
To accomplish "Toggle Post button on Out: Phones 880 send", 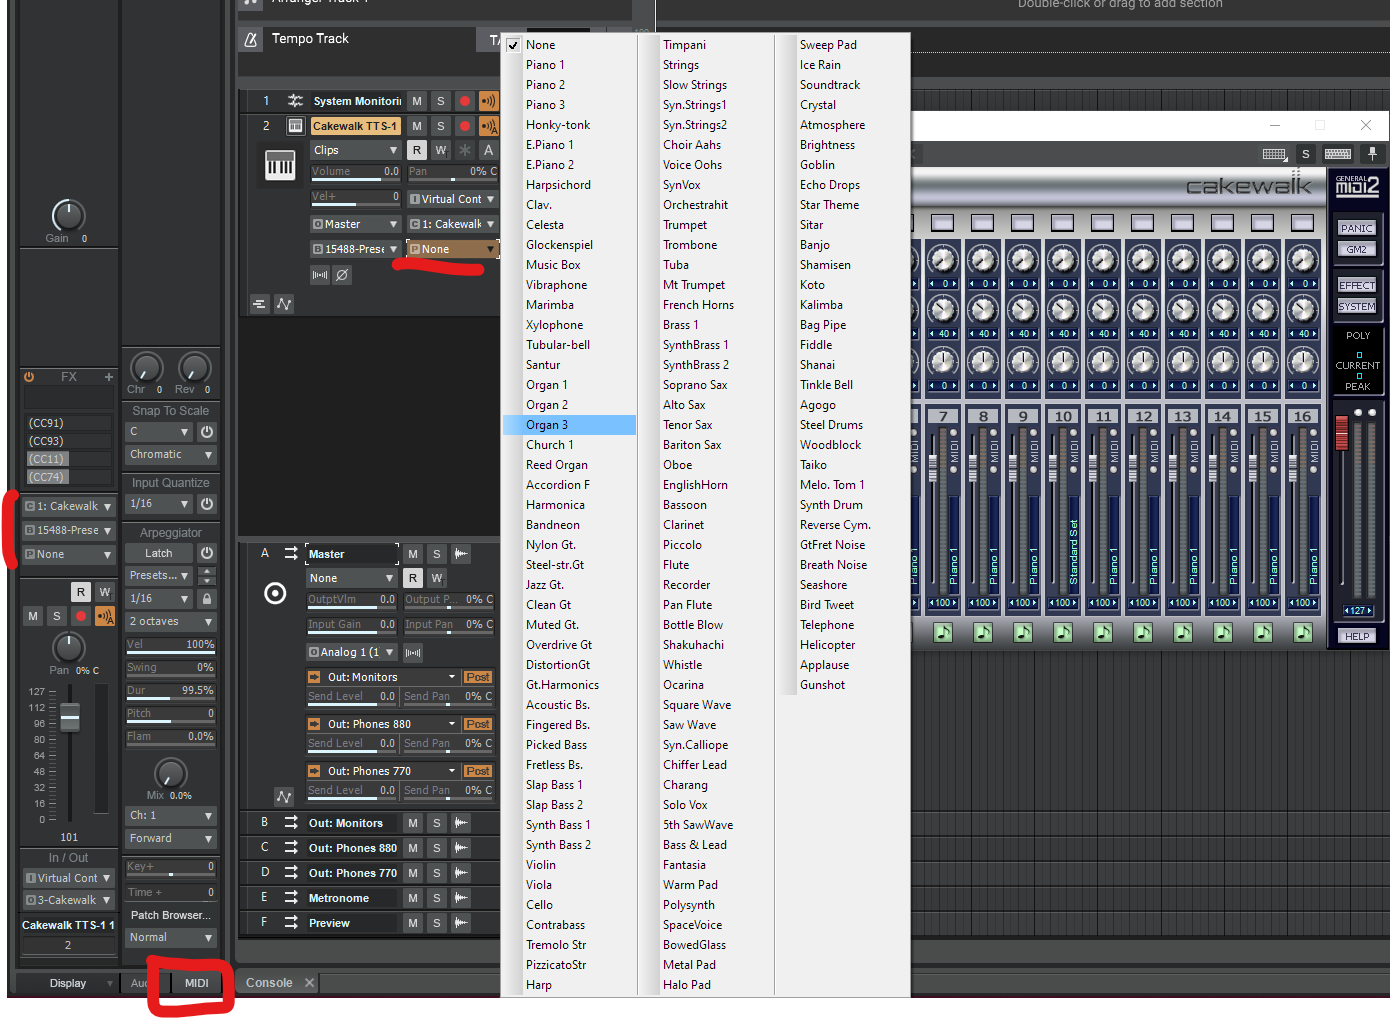I will click(478, 724).
